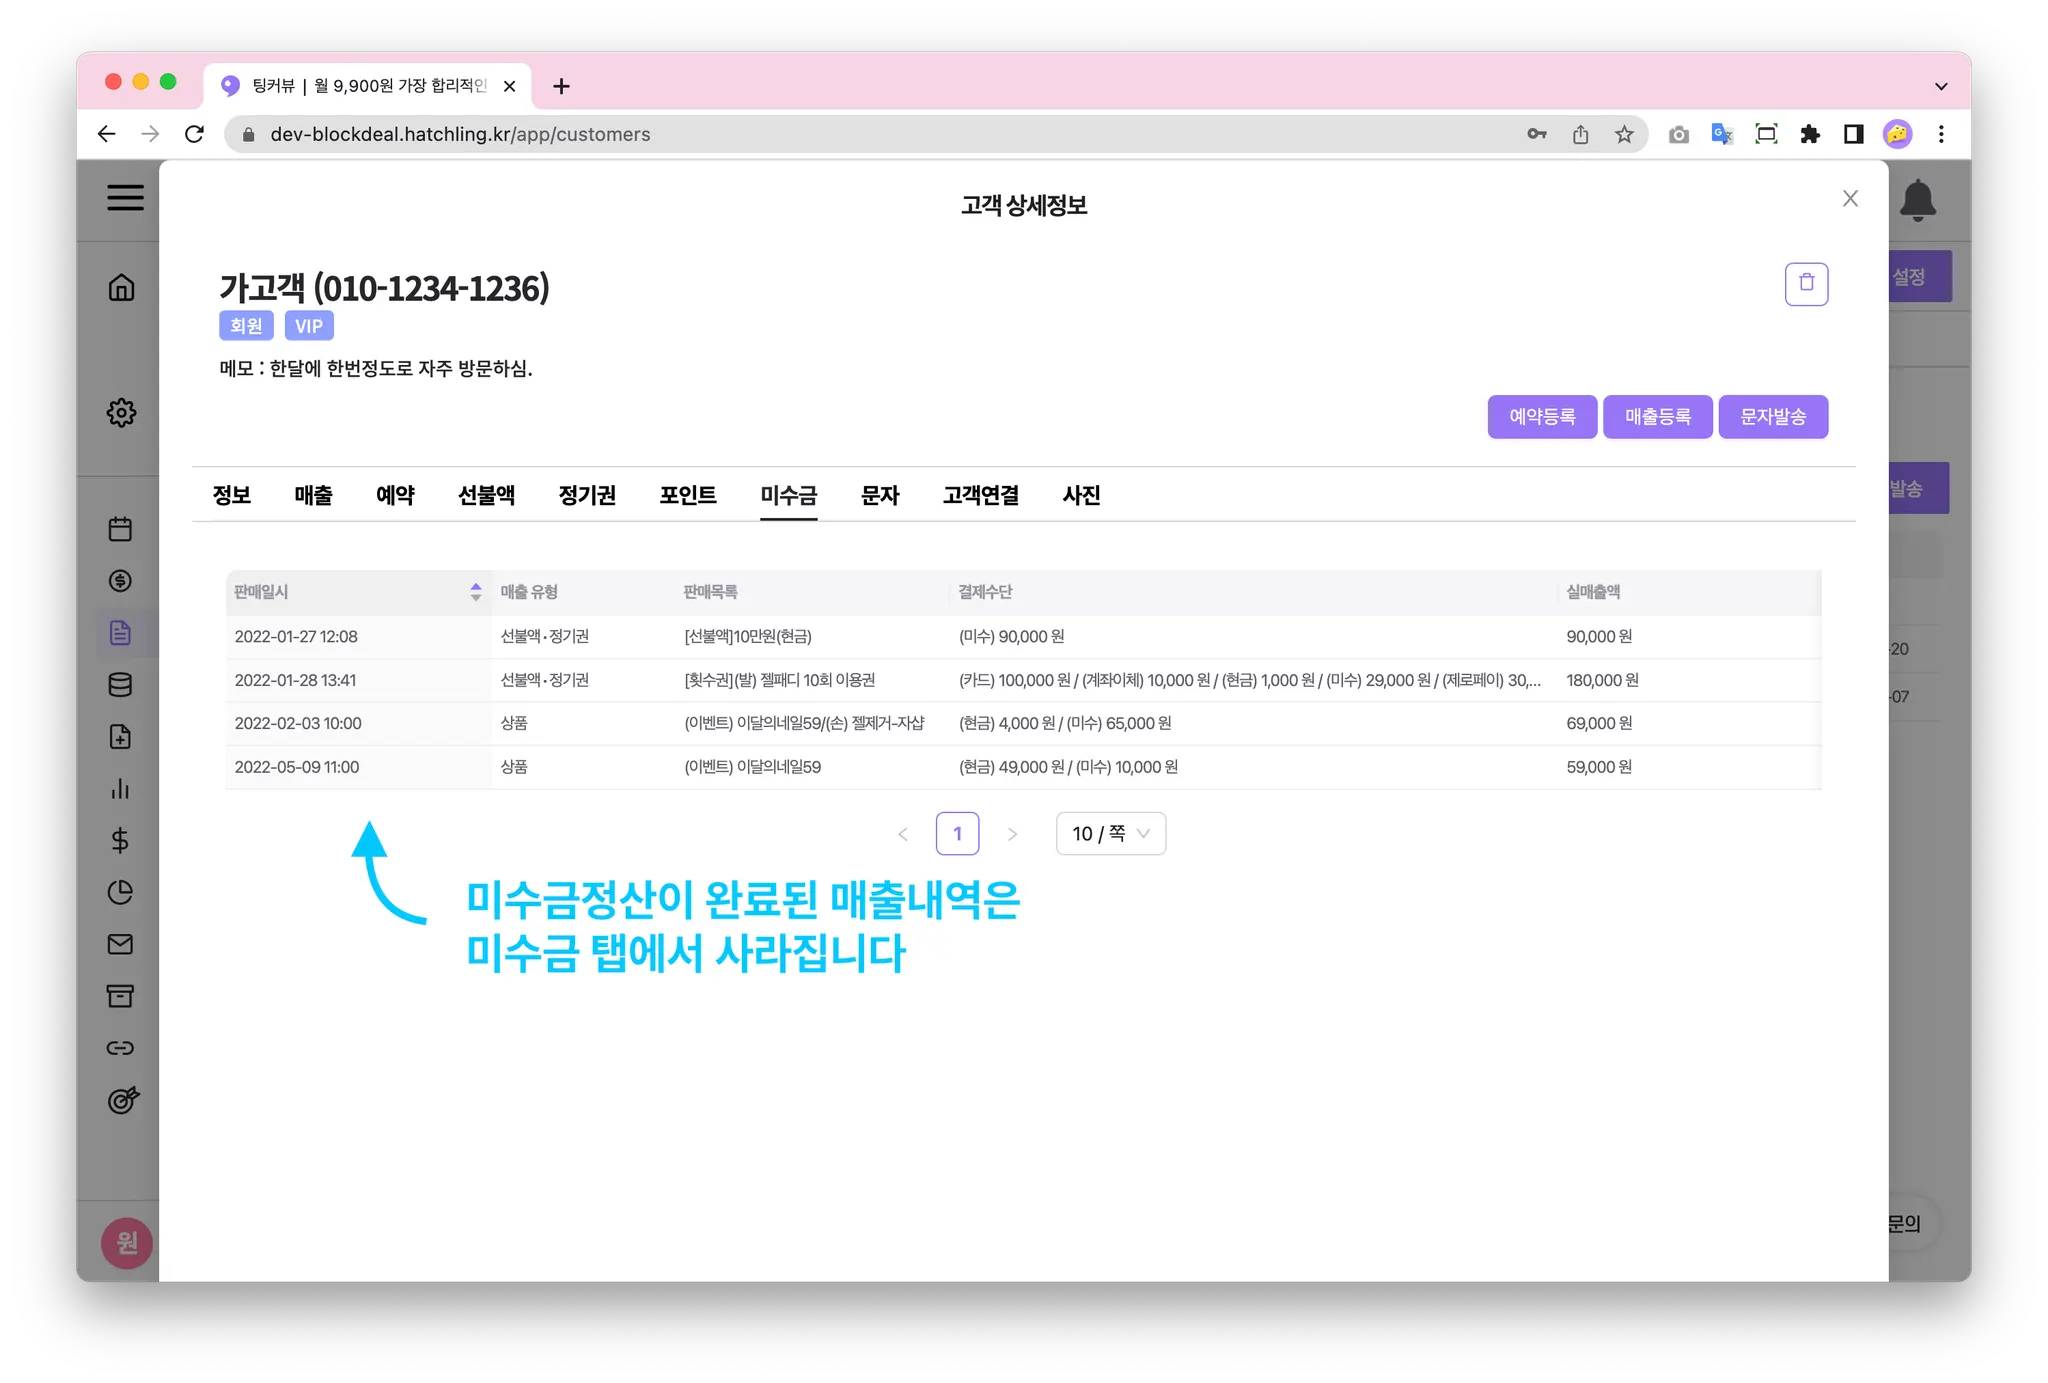Image resolution: width=2048 pixels, height=1383 pixels.
Task: Click the bar chart statistics icon
Action: [x=120, y=789]
